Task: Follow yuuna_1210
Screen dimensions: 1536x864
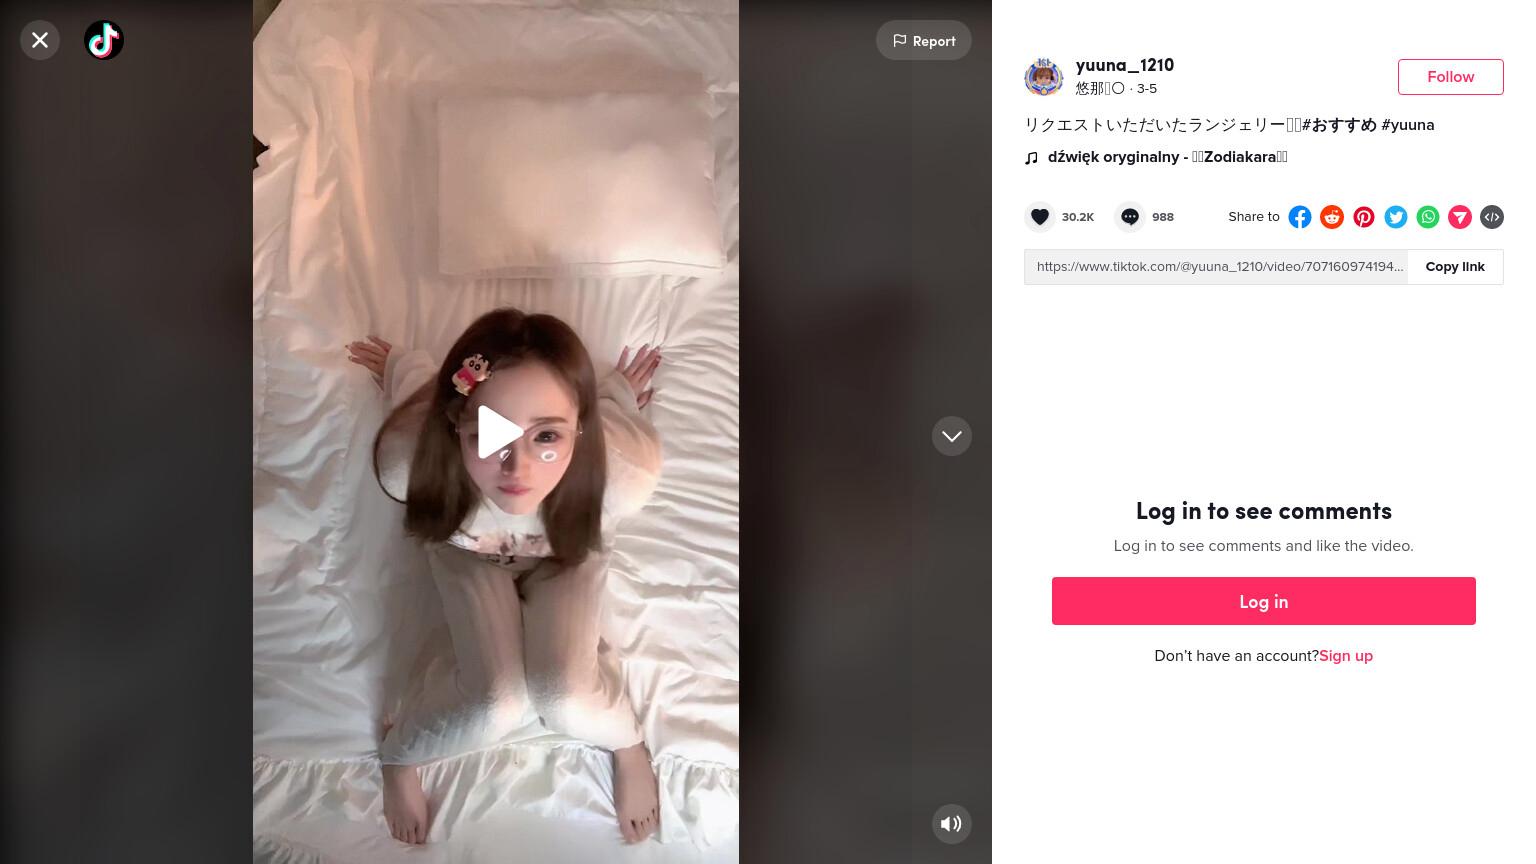Action: pos(1451,77)
